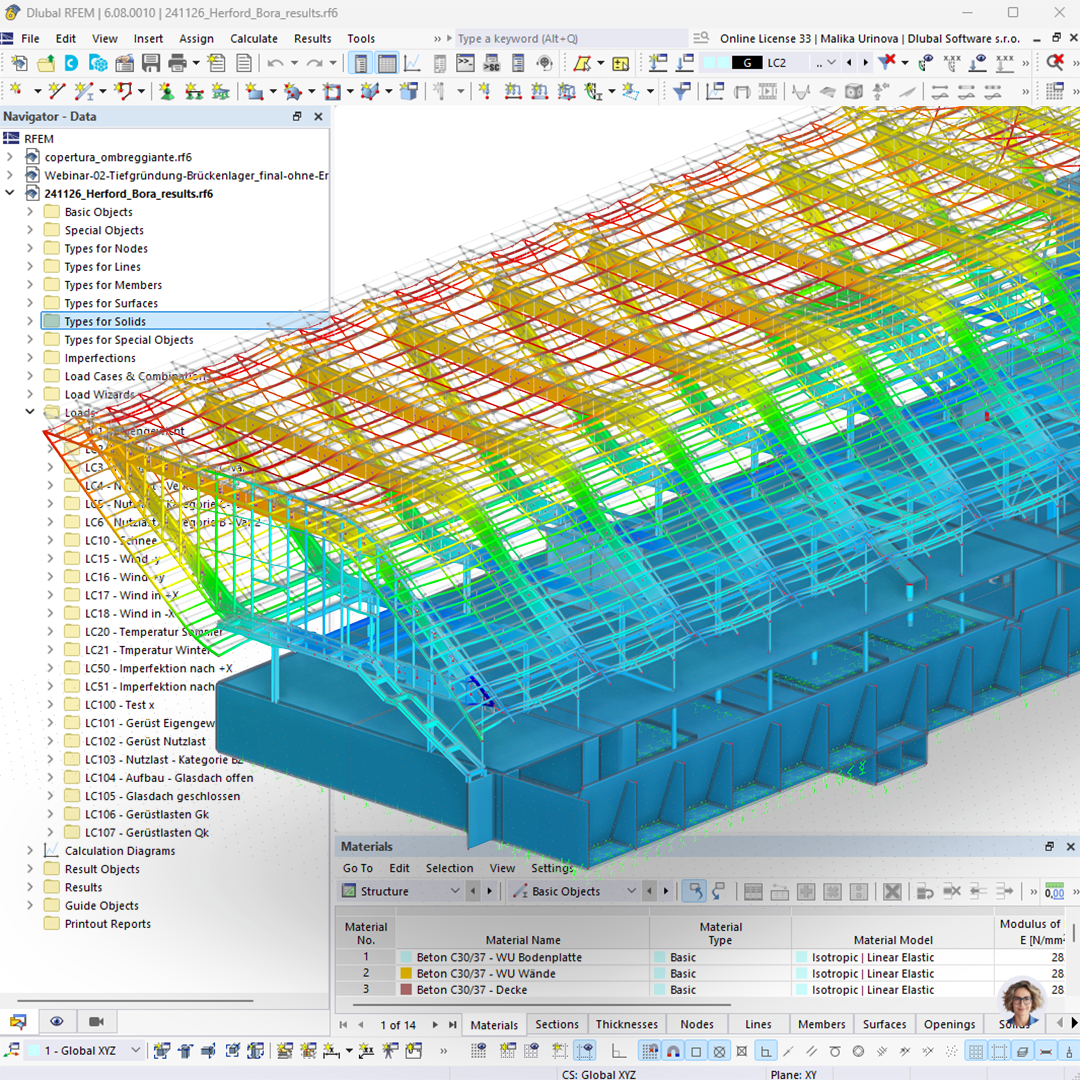Open the console window icon
Image resolution: width=1080 pixels, height=1080 pixels.
pos(466,63)
